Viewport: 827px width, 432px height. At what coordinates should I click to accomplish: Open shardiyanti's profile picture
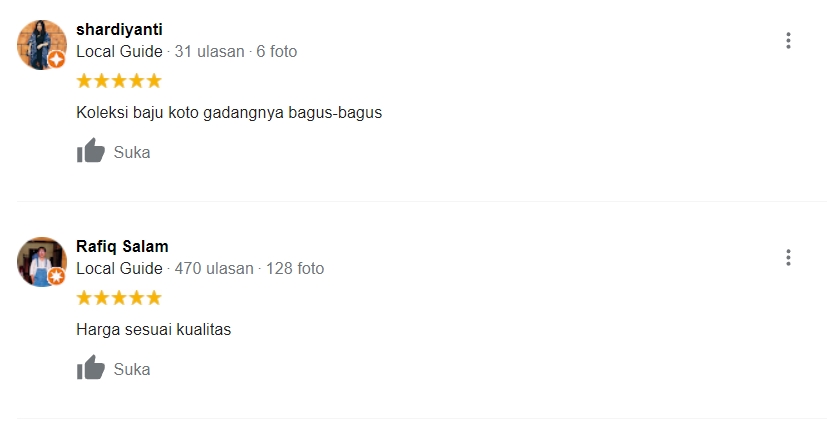[42, 45]
